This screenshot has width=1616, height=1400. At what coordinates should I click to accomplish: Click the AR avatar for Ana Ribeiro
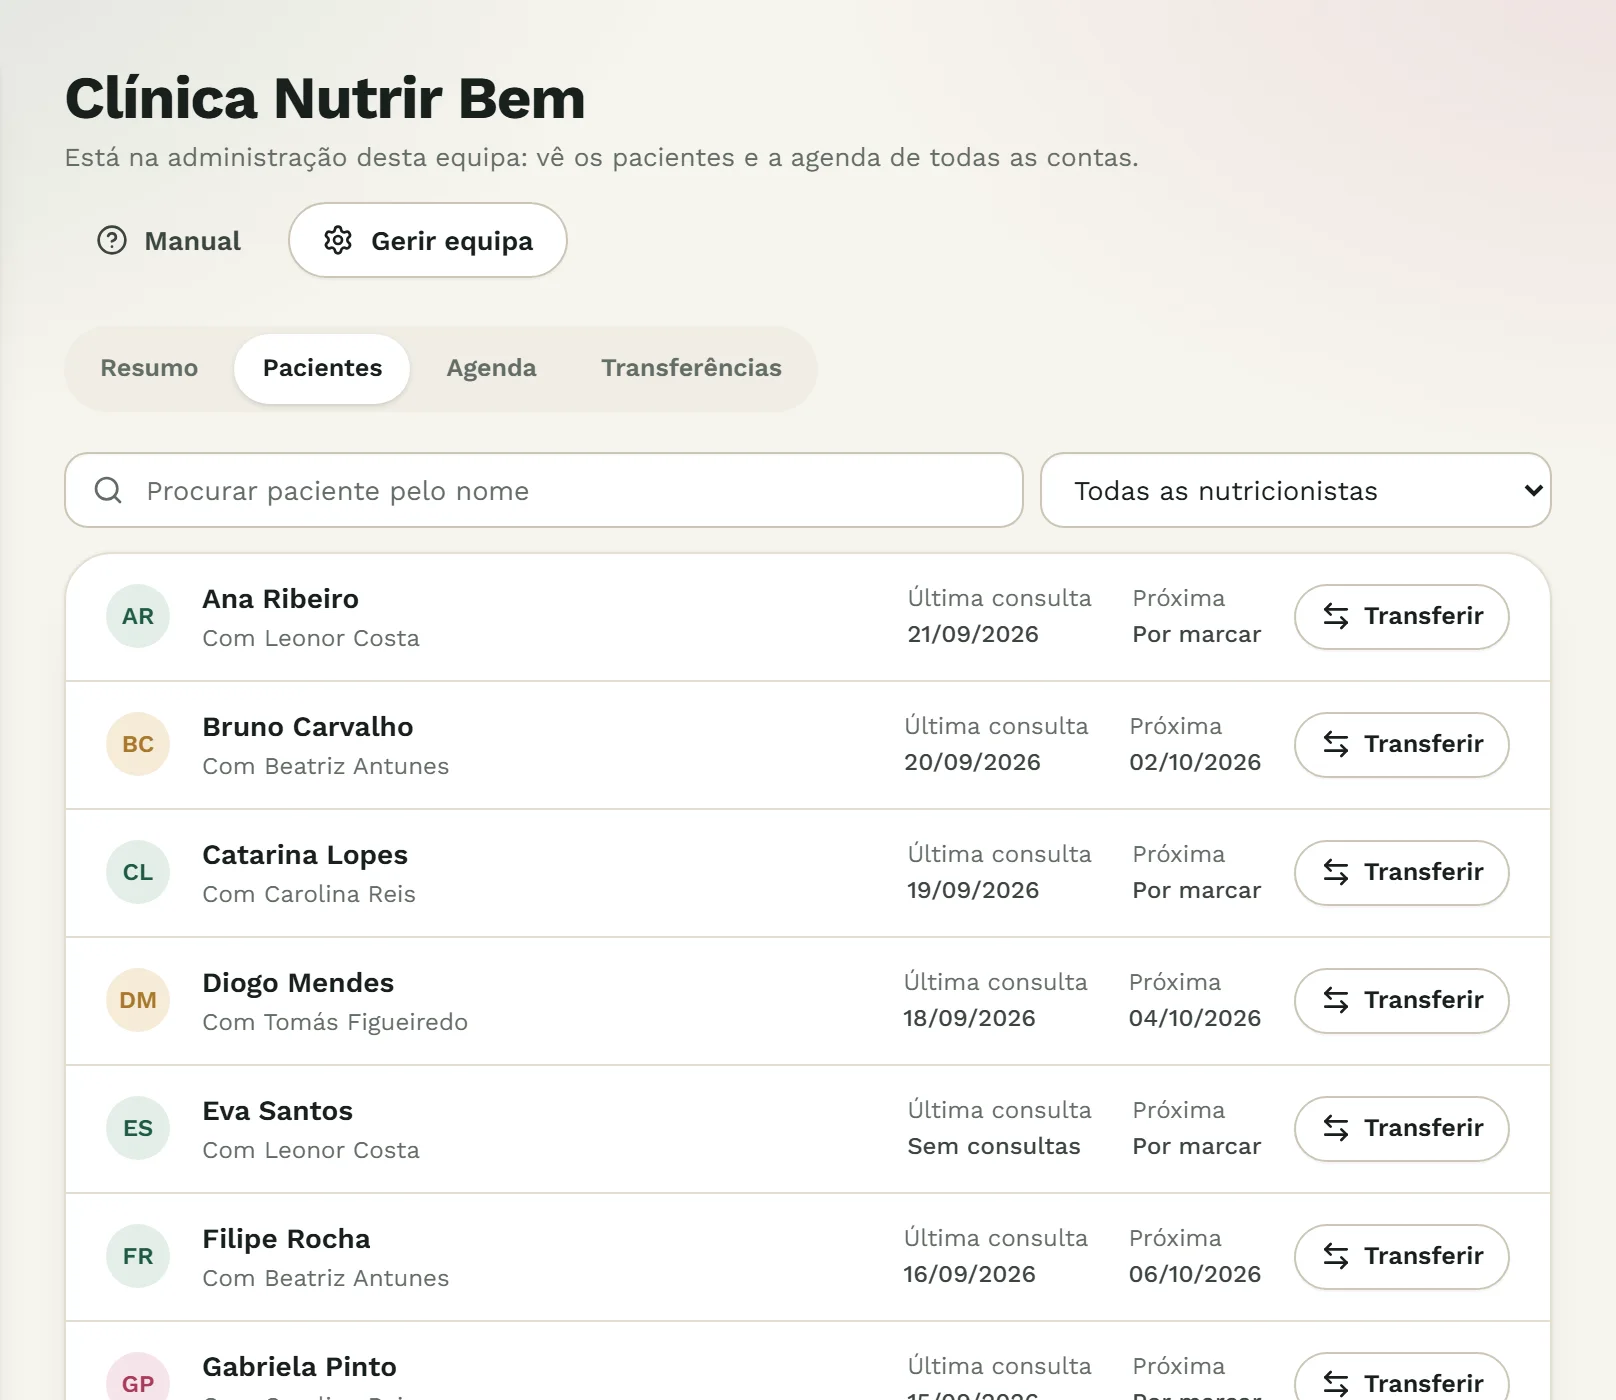click(138, 616)
